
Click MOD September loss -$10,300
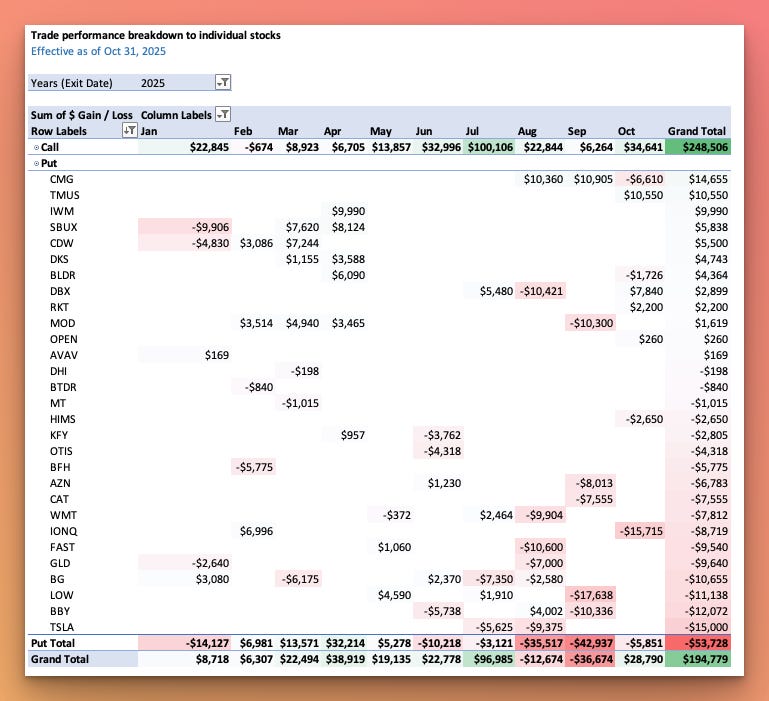click(x=591, y=323)
